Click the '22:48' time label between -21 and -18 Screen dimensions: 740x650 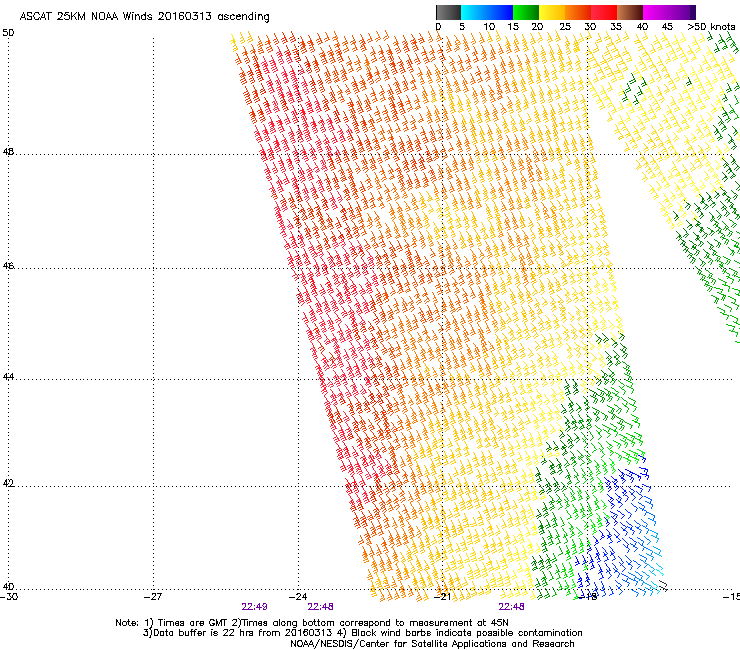pos(512,607)
